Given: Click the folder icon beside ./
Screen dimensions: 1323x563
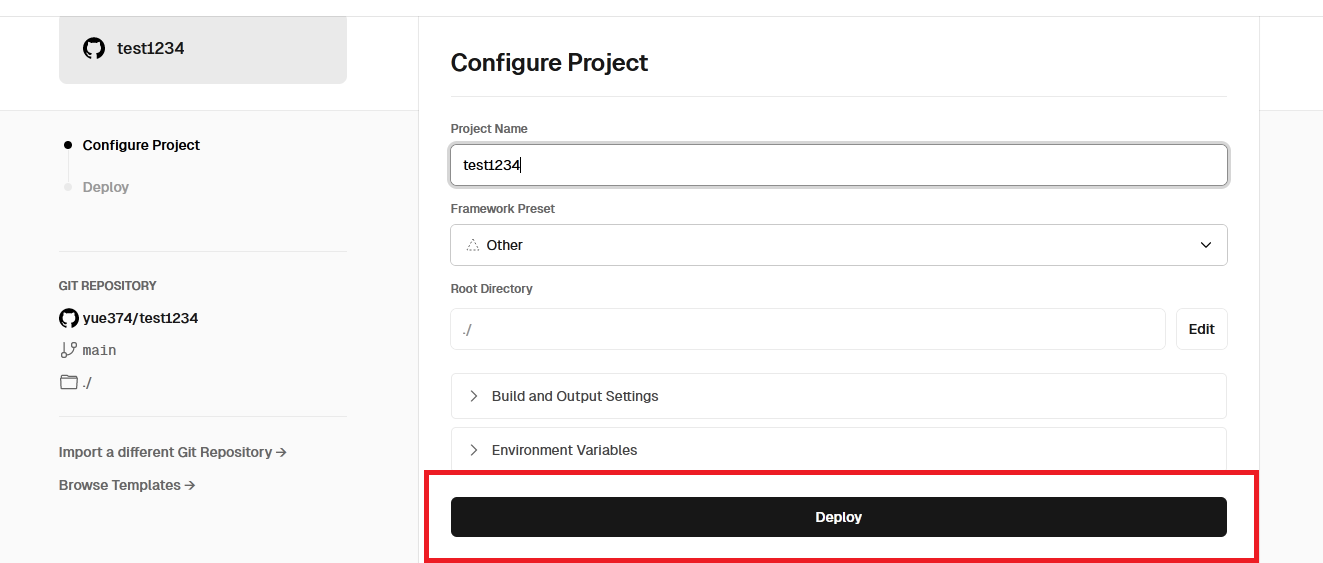Looking at the screenshot, I should point(68,382).
